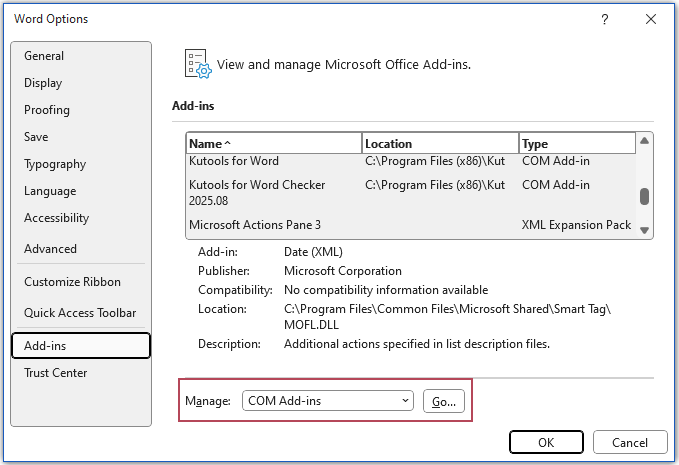The image size is (679, 465).
Task: Go to Quick Access Toolbar settings
Action: (80, 313)
